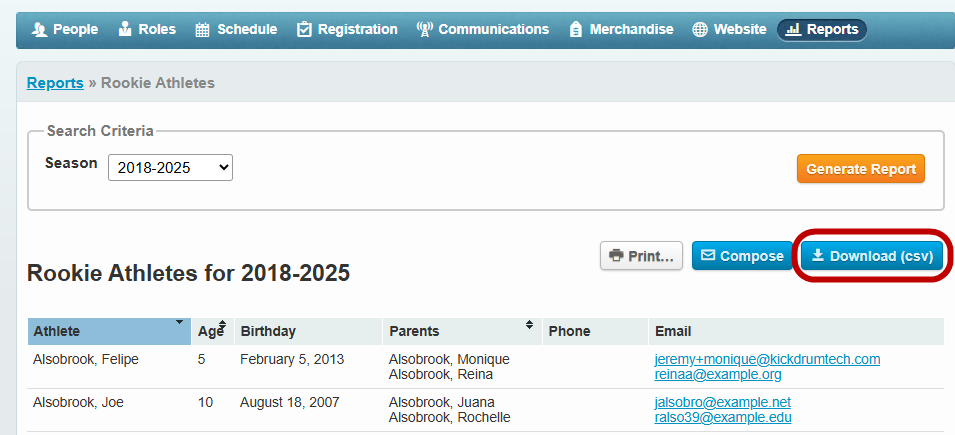Compose an email to listed athletes

[742, 256]
